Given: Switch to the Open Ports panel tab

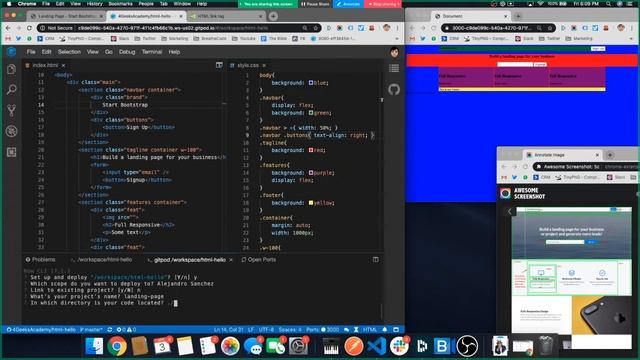Looking at the screenshot, I should tap(258, 260).
